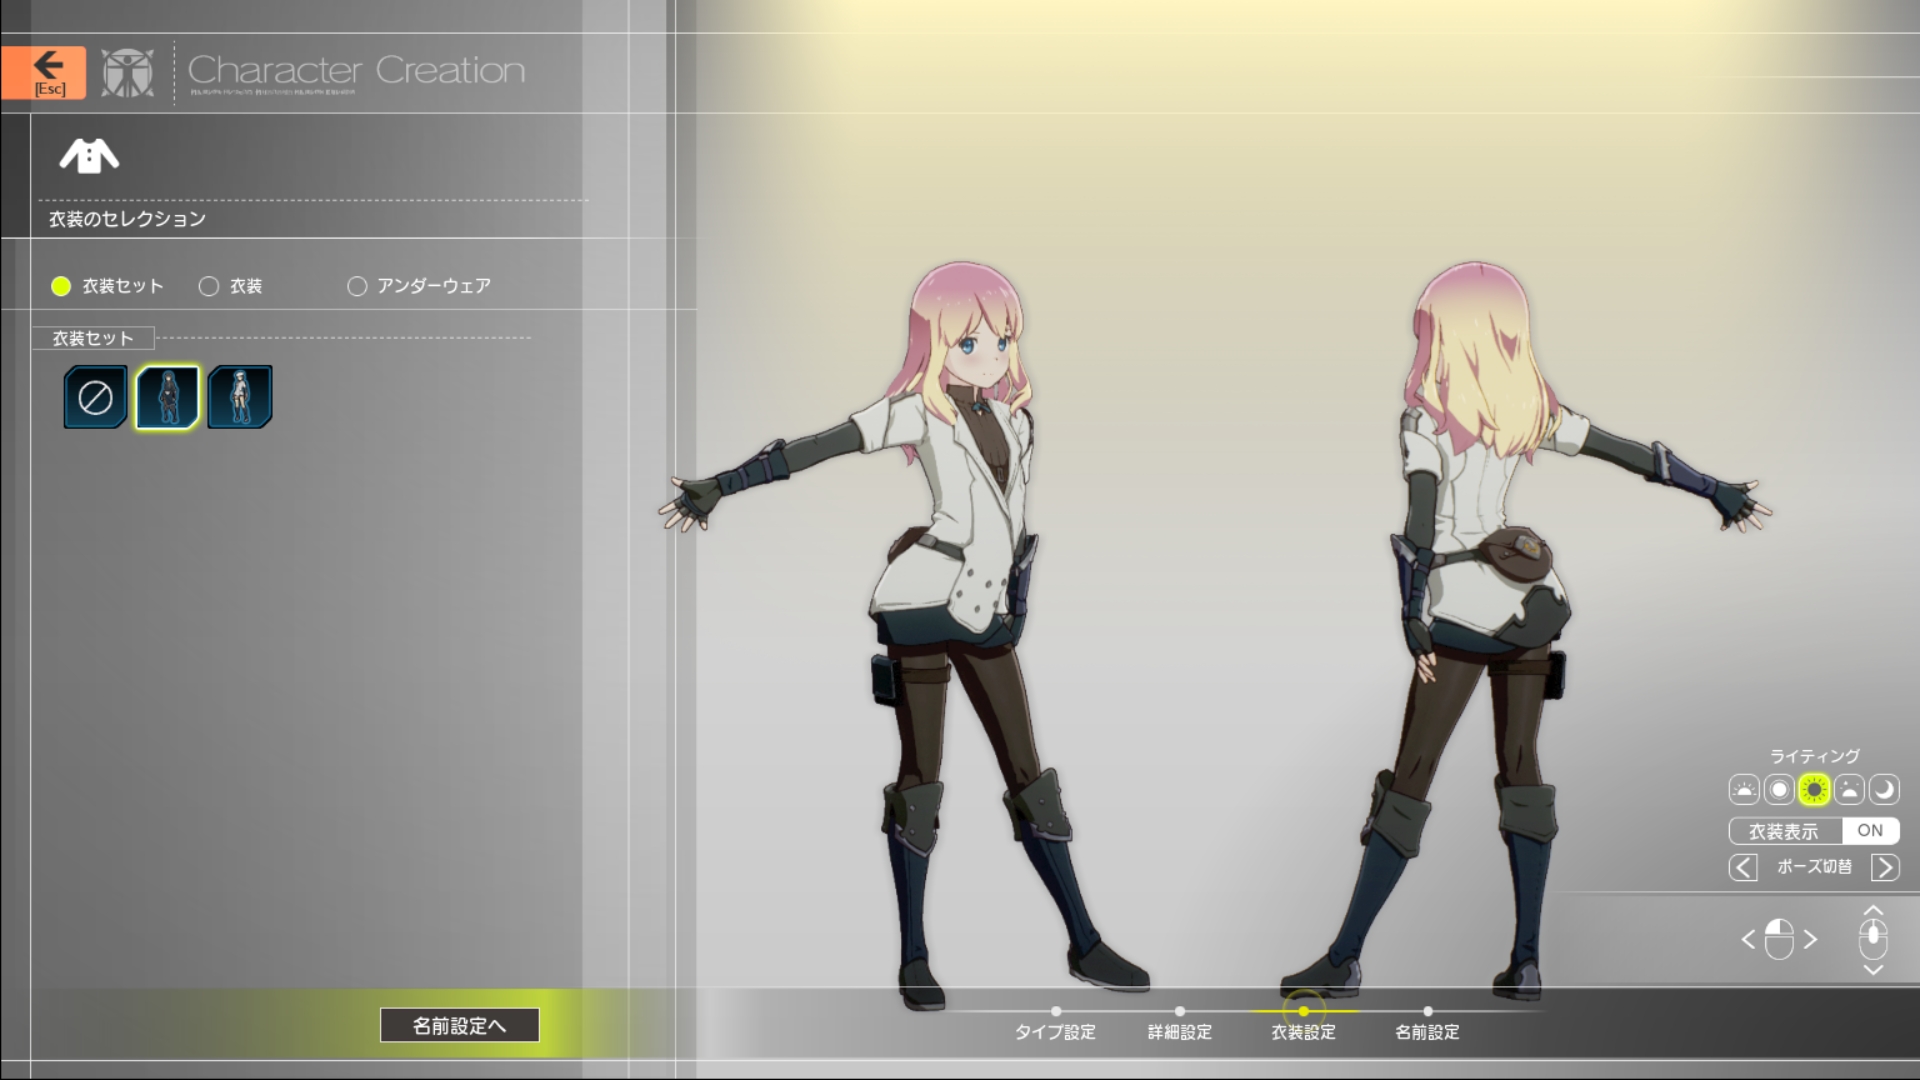Switch to previous pose with left arrow
The width and height of the screenshot is (1920, 1080).
pyautogui.click(x=1743, y=867)
